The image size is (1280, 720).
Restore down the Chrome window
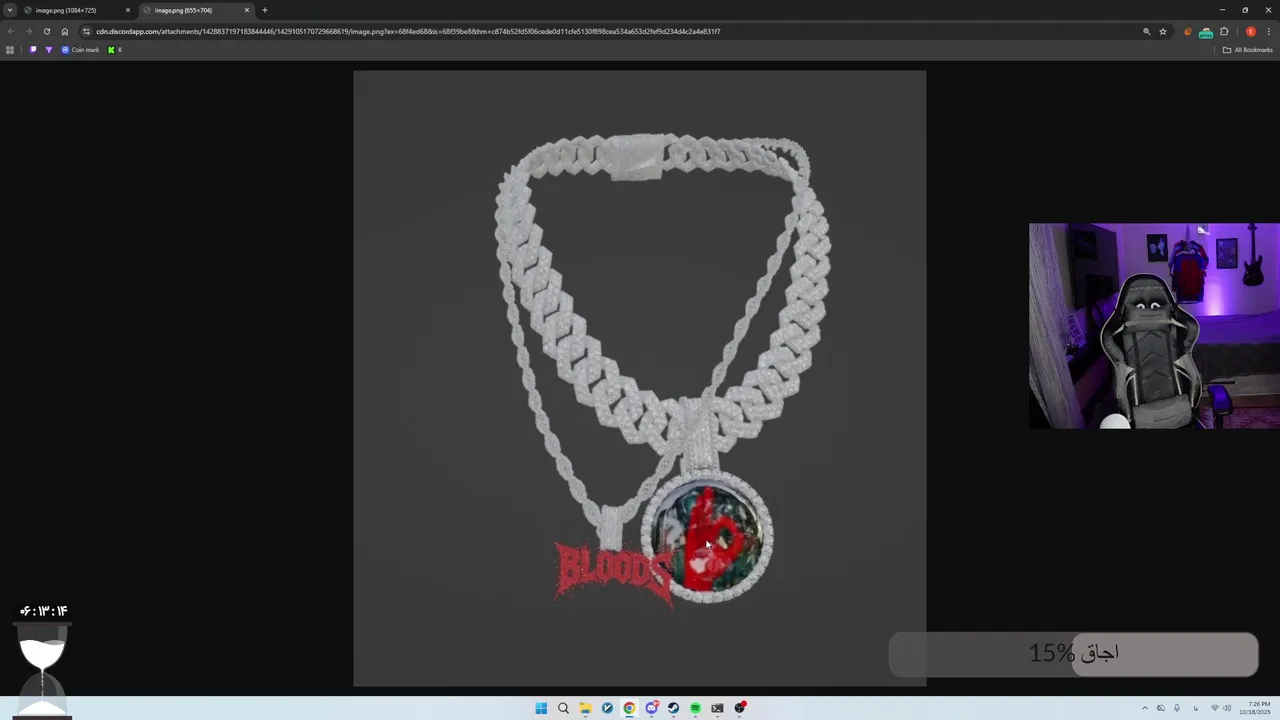pos(1245,10)
